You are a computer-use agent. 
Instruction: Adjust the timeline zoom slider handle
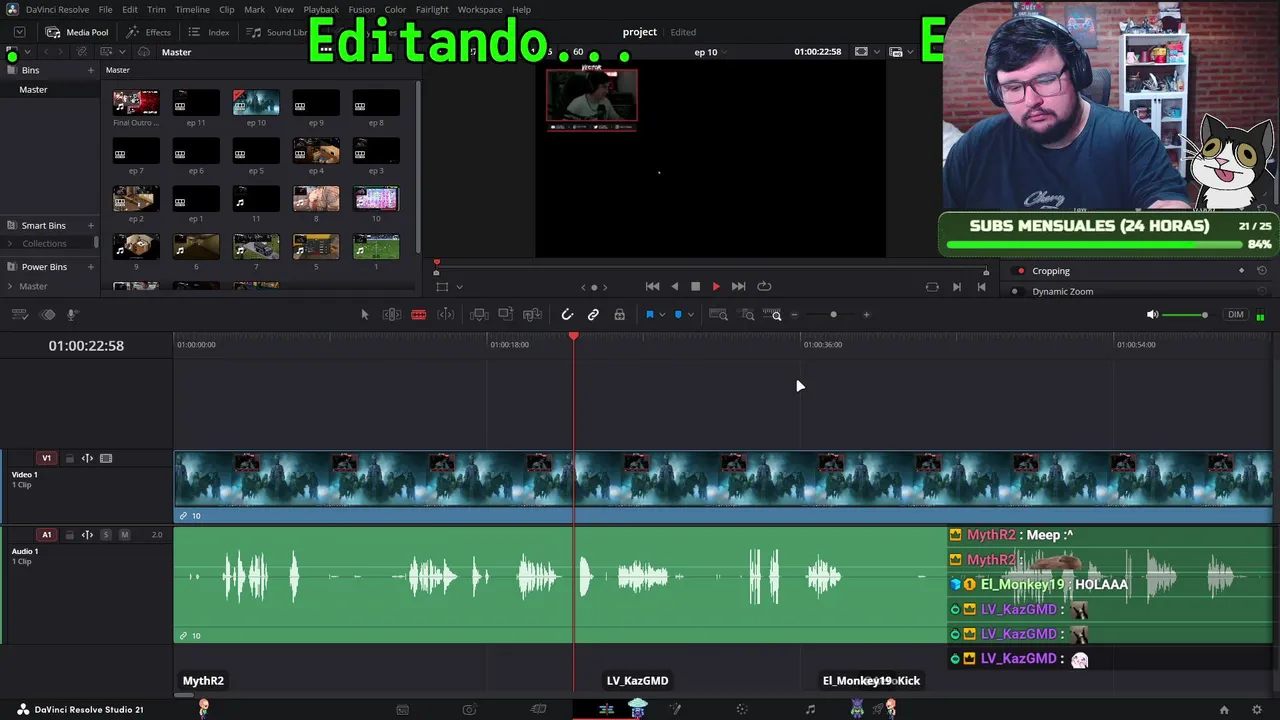pyautogui.click(x=833, y=315)
